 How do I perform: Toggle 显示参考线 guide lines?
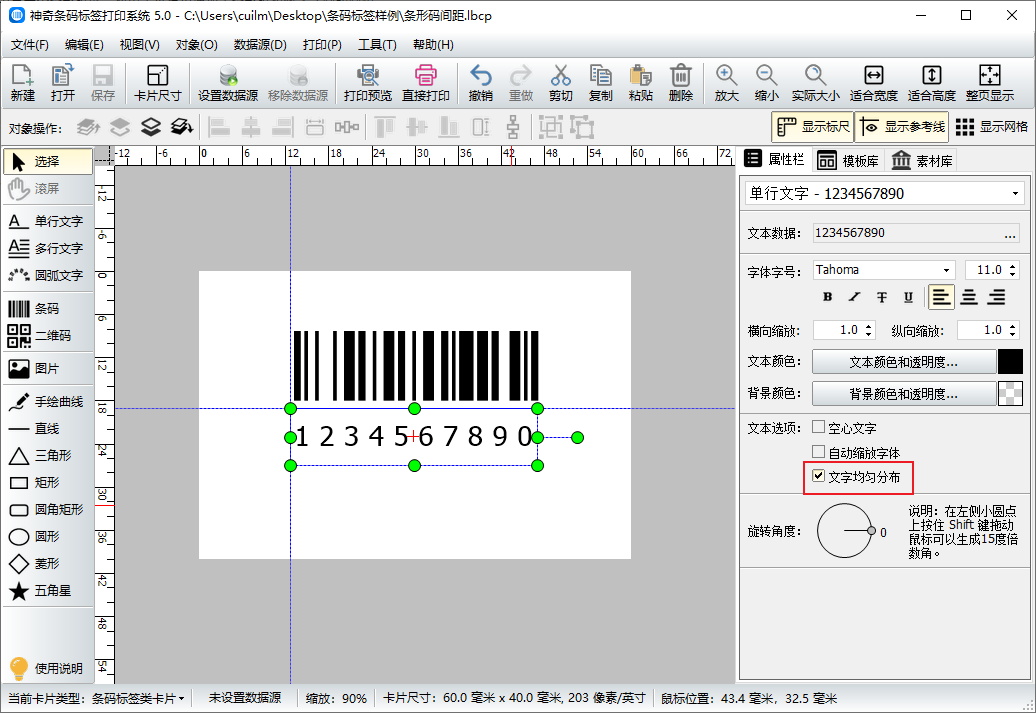tap(902, 127)
